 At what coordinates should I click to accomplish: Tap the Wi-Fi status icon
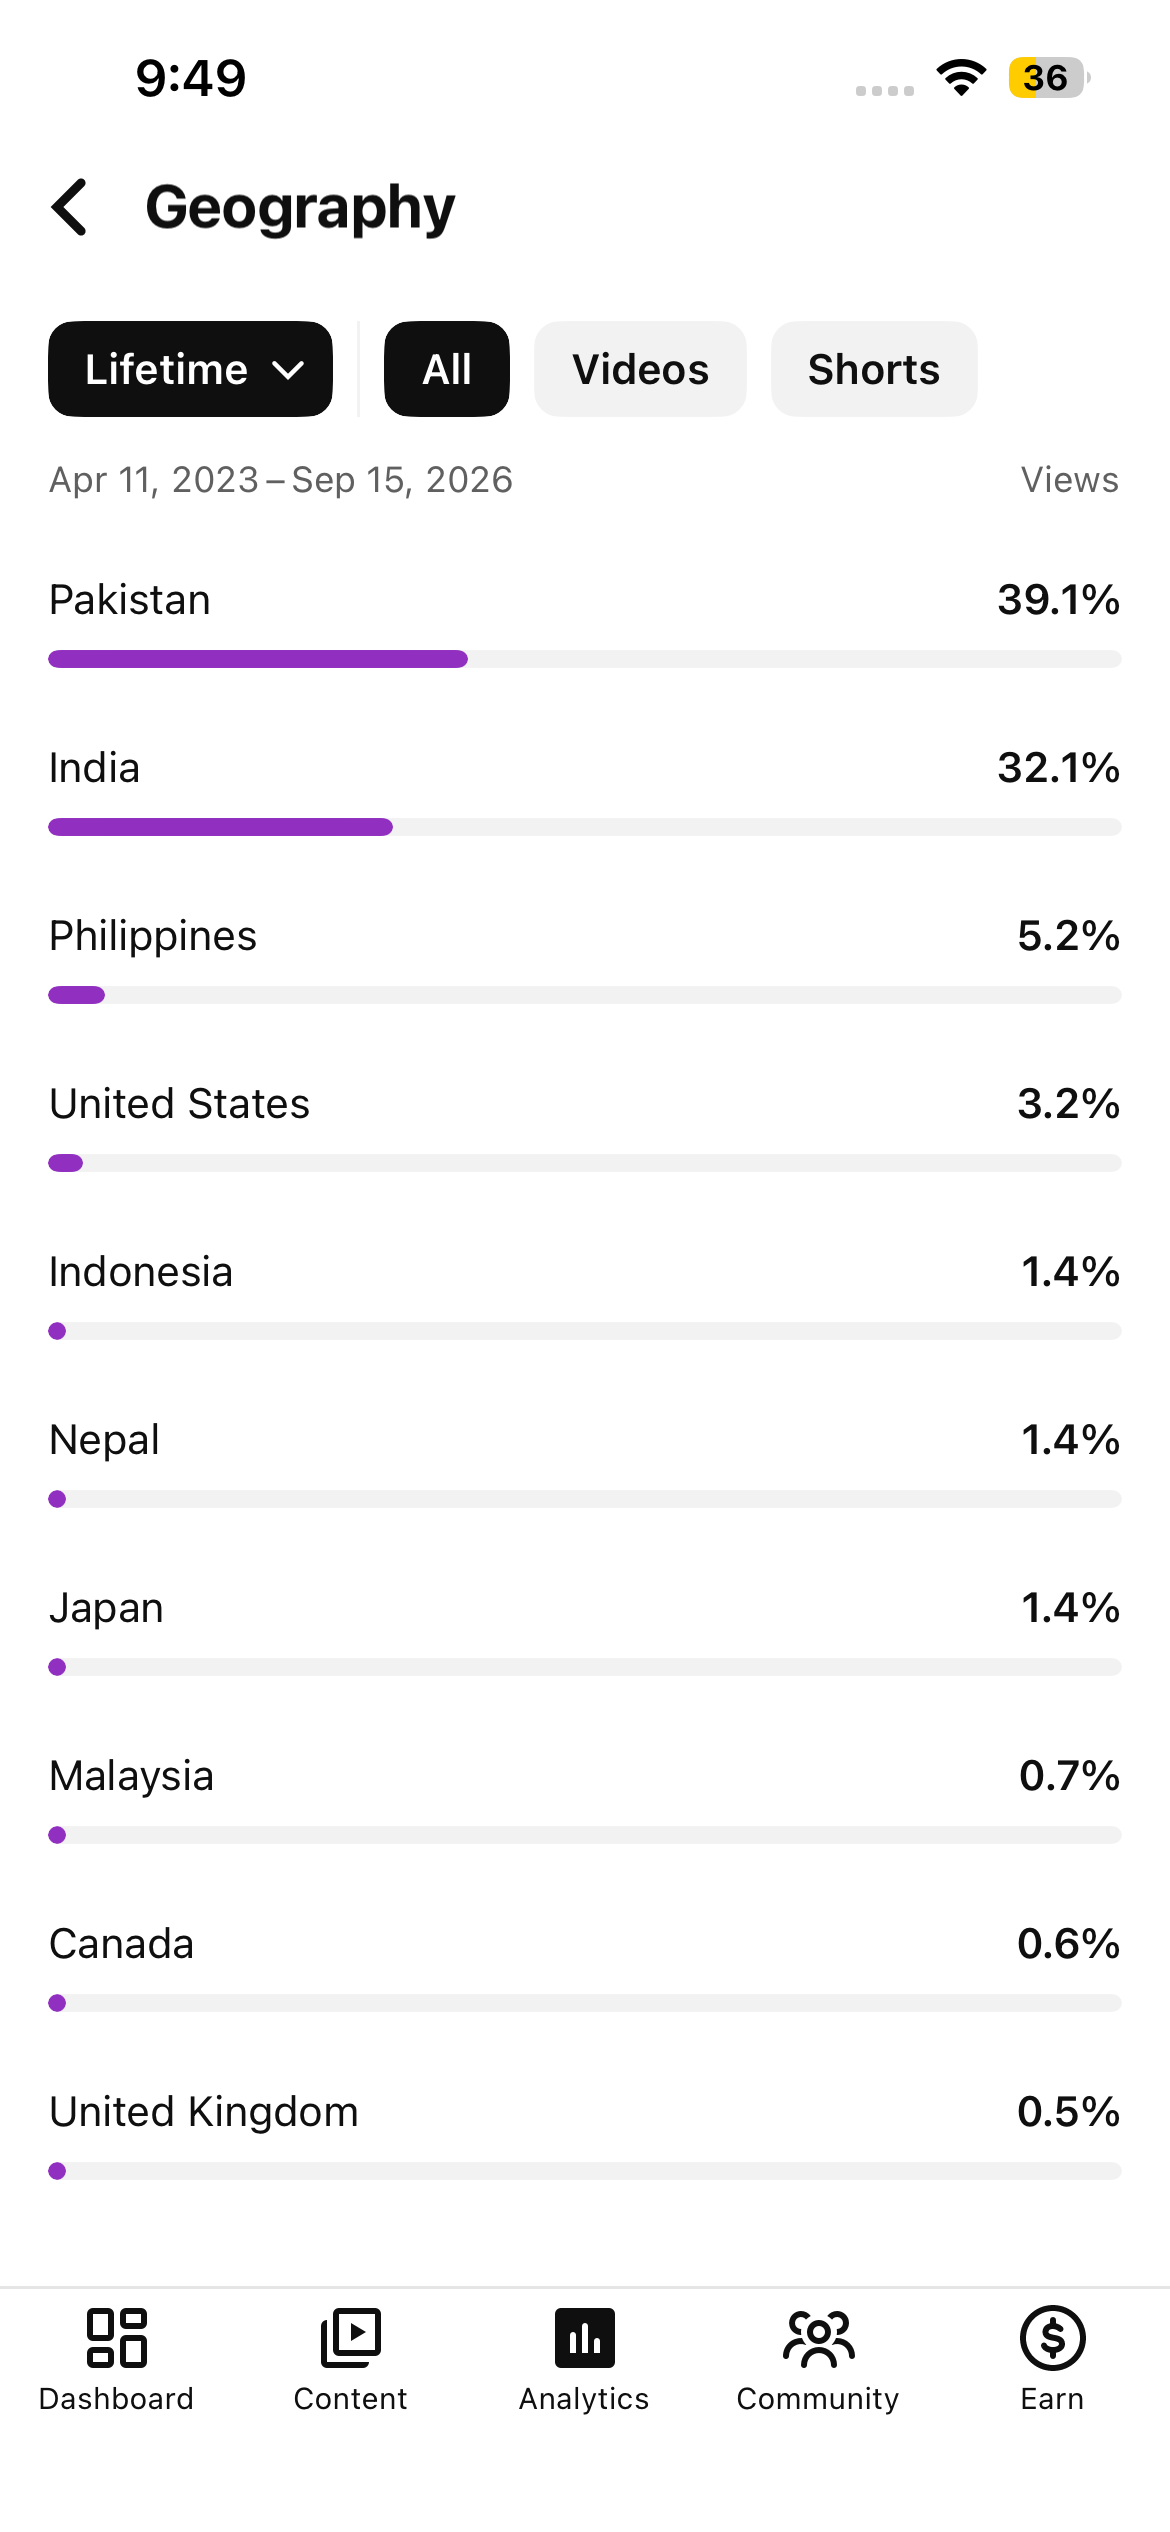[961, 78]
